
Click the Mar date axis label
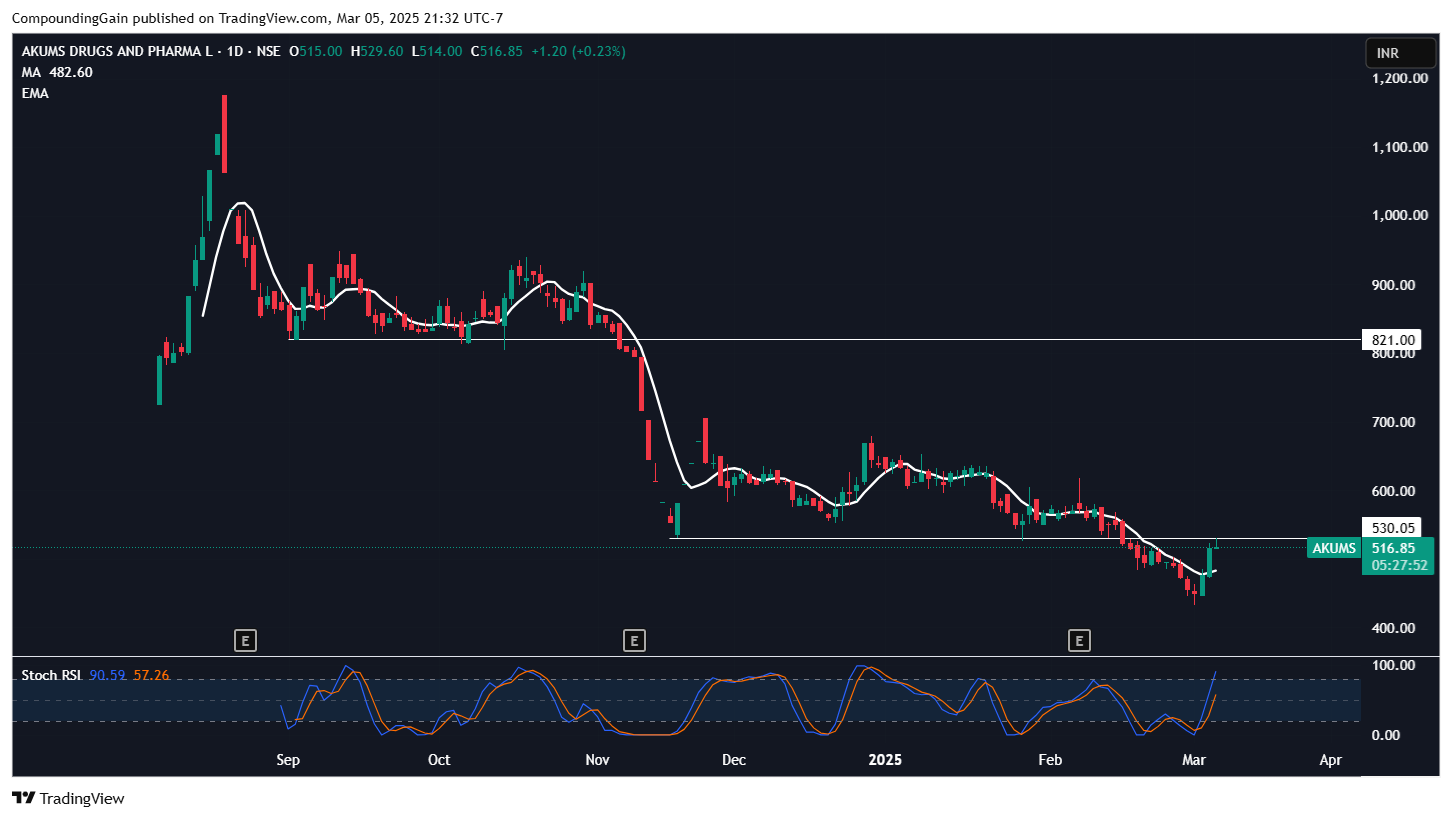(1194, 760)
